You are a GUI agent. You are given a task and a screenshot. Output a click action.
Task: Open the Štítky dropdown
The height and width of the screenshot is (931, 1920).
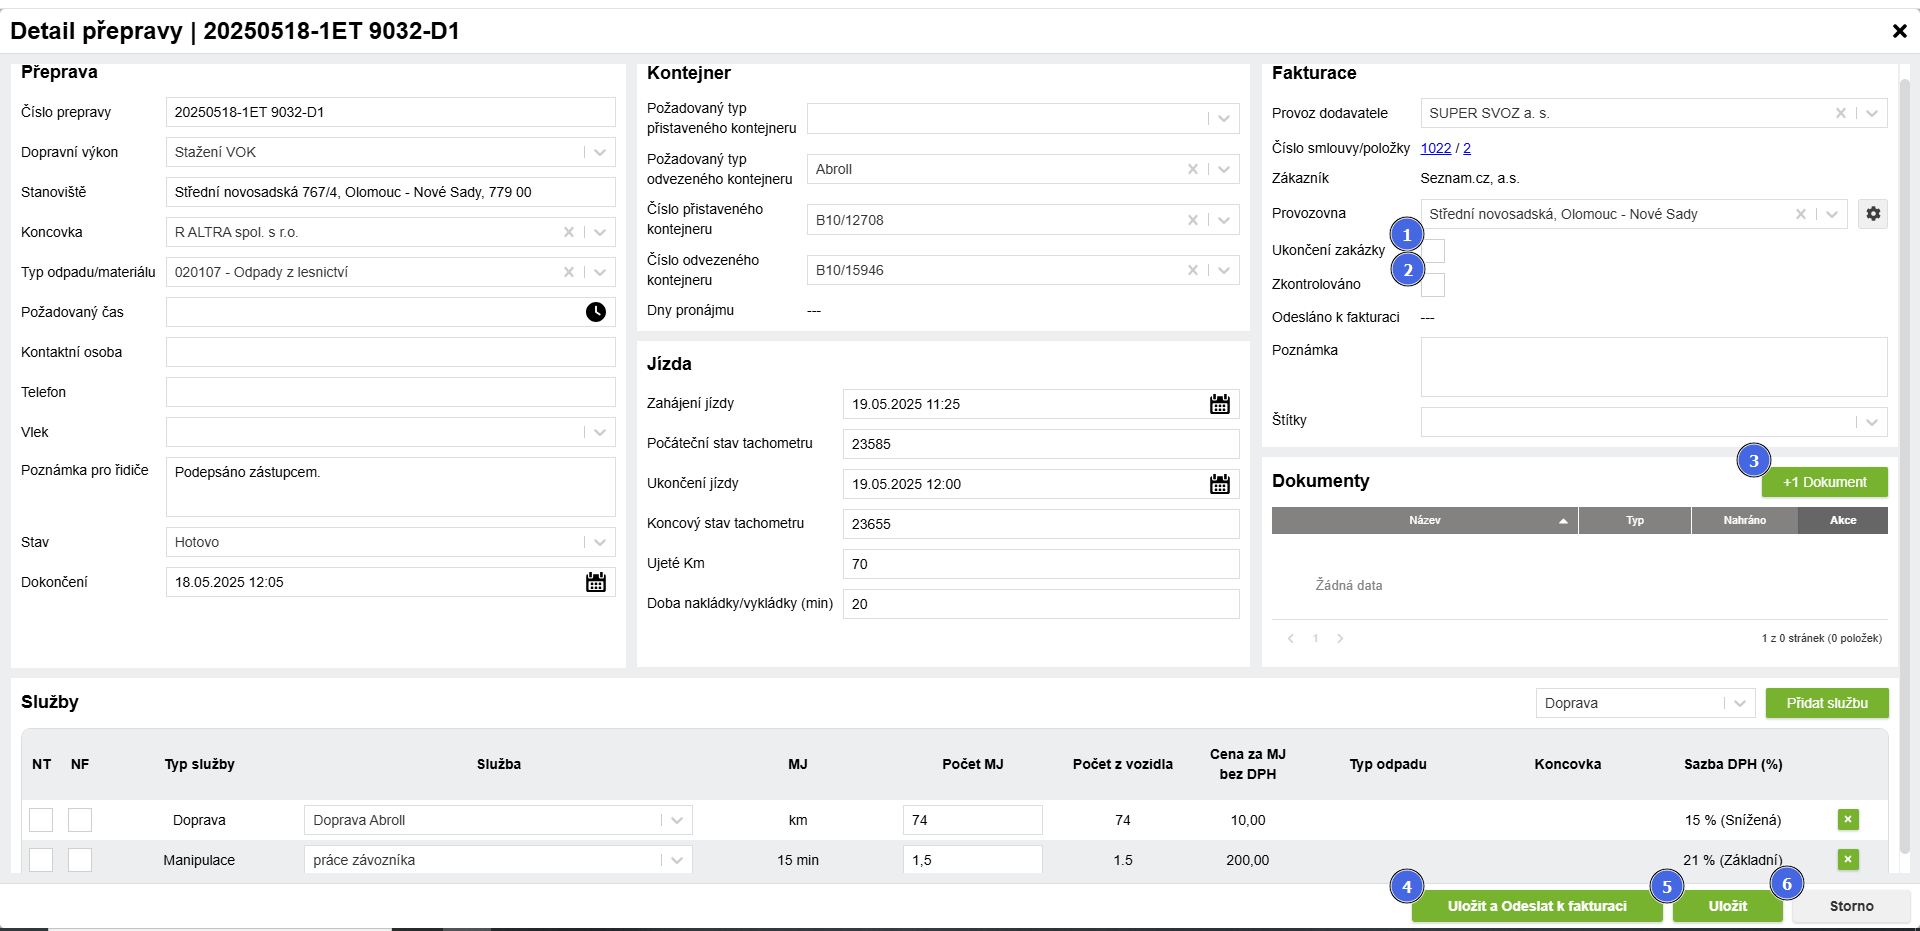coord(1871,422)
